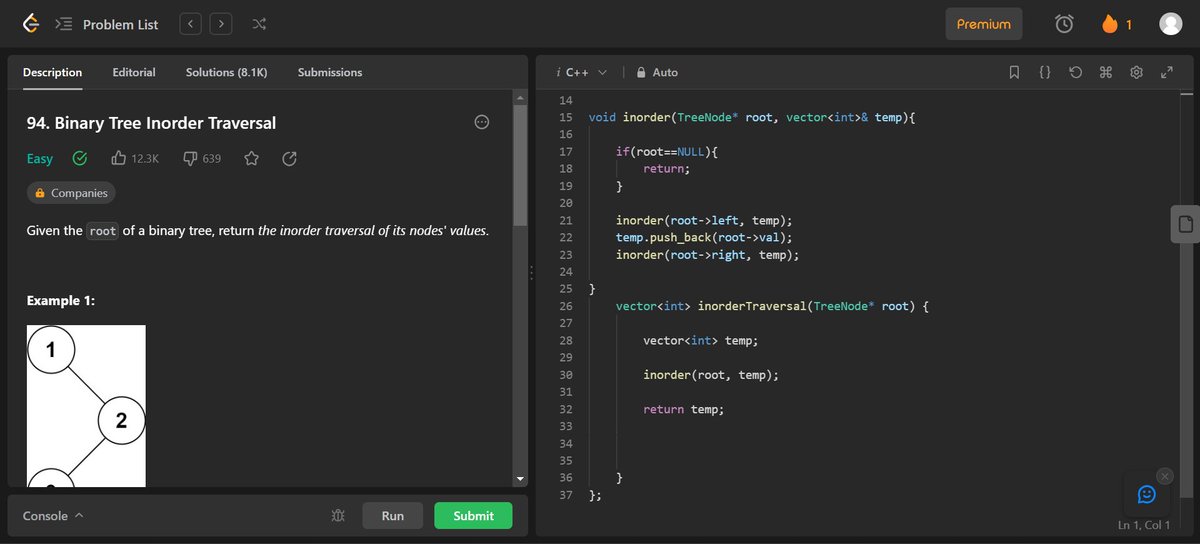The width and height of the screenshot is (1200, 544).
Task: Toggle the Auto lock setting
Action: point(657,72)
